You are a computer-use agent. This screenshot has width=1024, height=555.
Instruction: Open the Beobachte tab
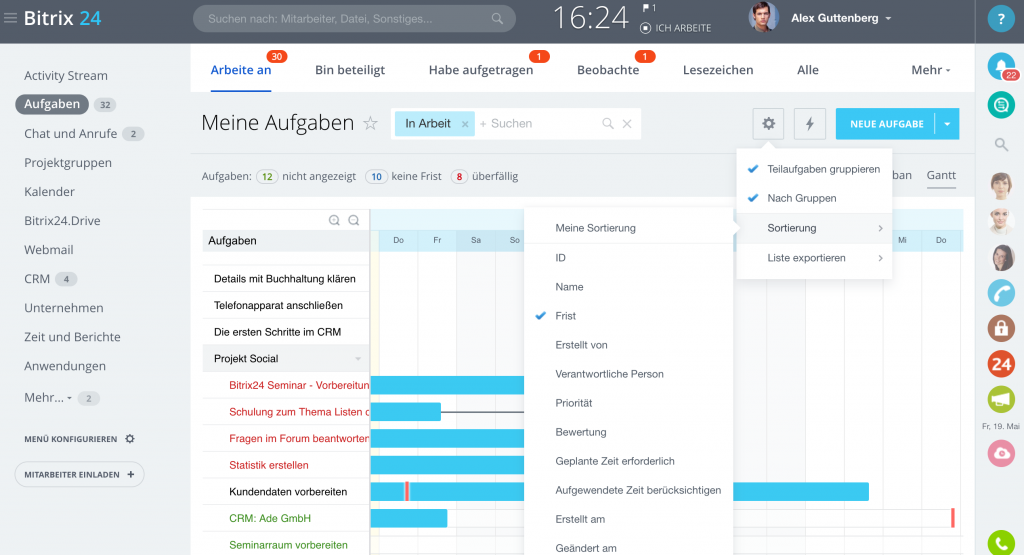coord(608,70)
